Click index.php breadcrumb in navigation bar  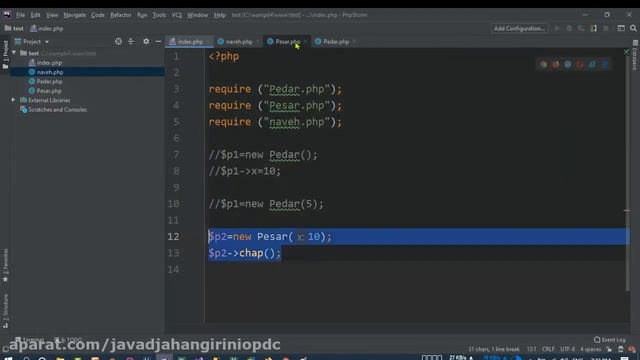click(x=47, y=29)
